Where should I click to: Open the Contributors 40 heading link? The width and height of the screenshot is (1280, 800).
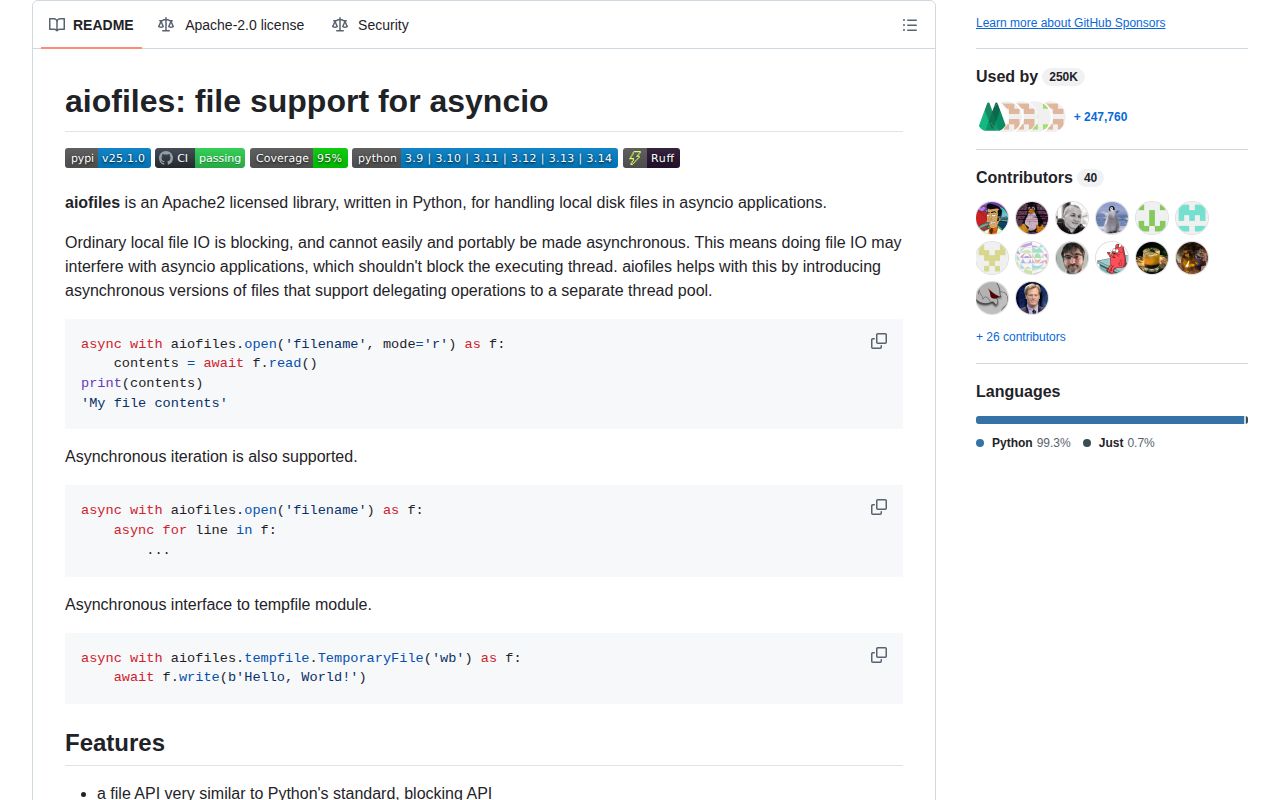pos(1039,177)
